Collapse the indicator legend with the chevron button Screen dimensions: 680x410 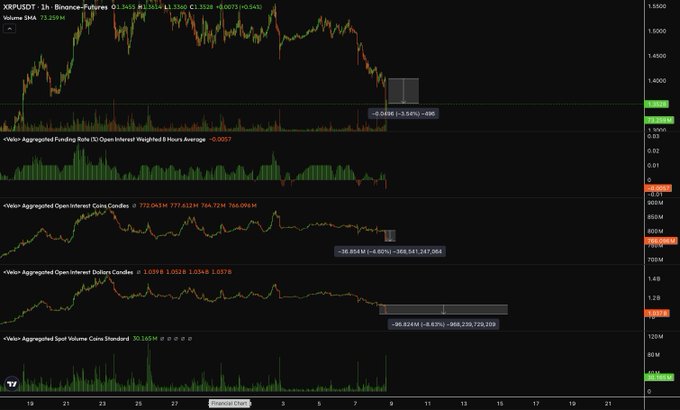tap(10, 29)
